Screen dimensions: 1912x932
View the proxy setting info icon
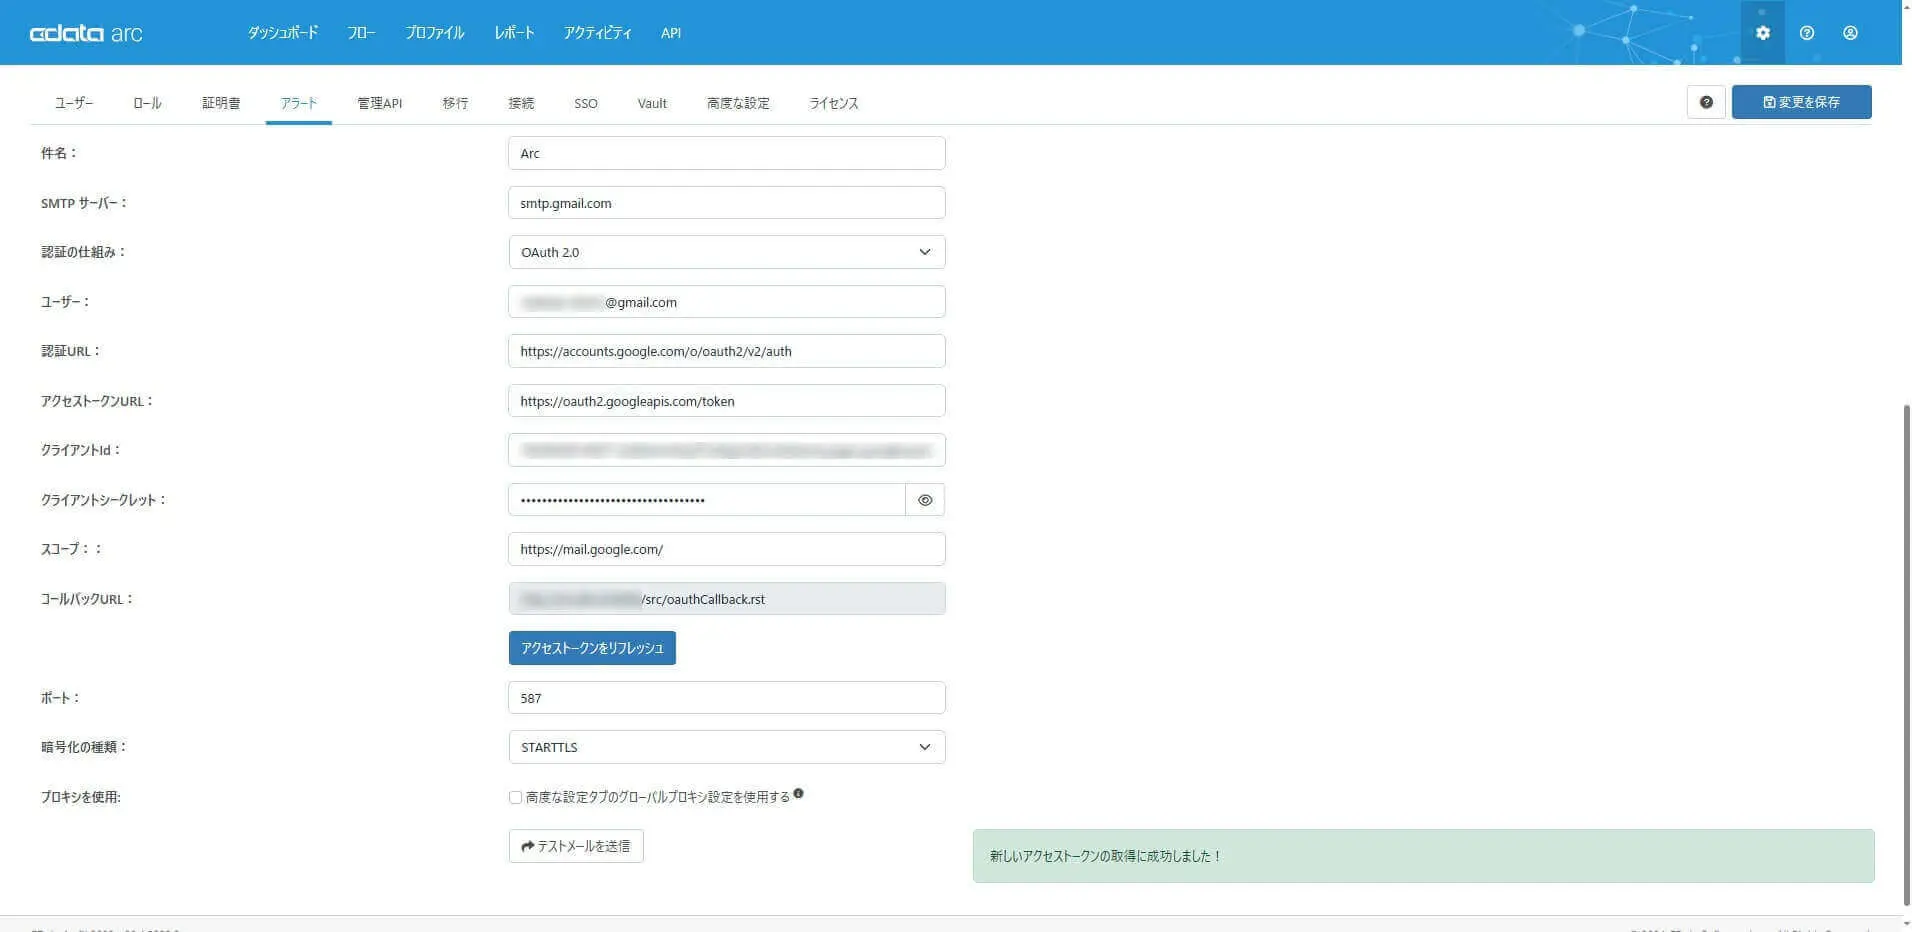[798, 794]
